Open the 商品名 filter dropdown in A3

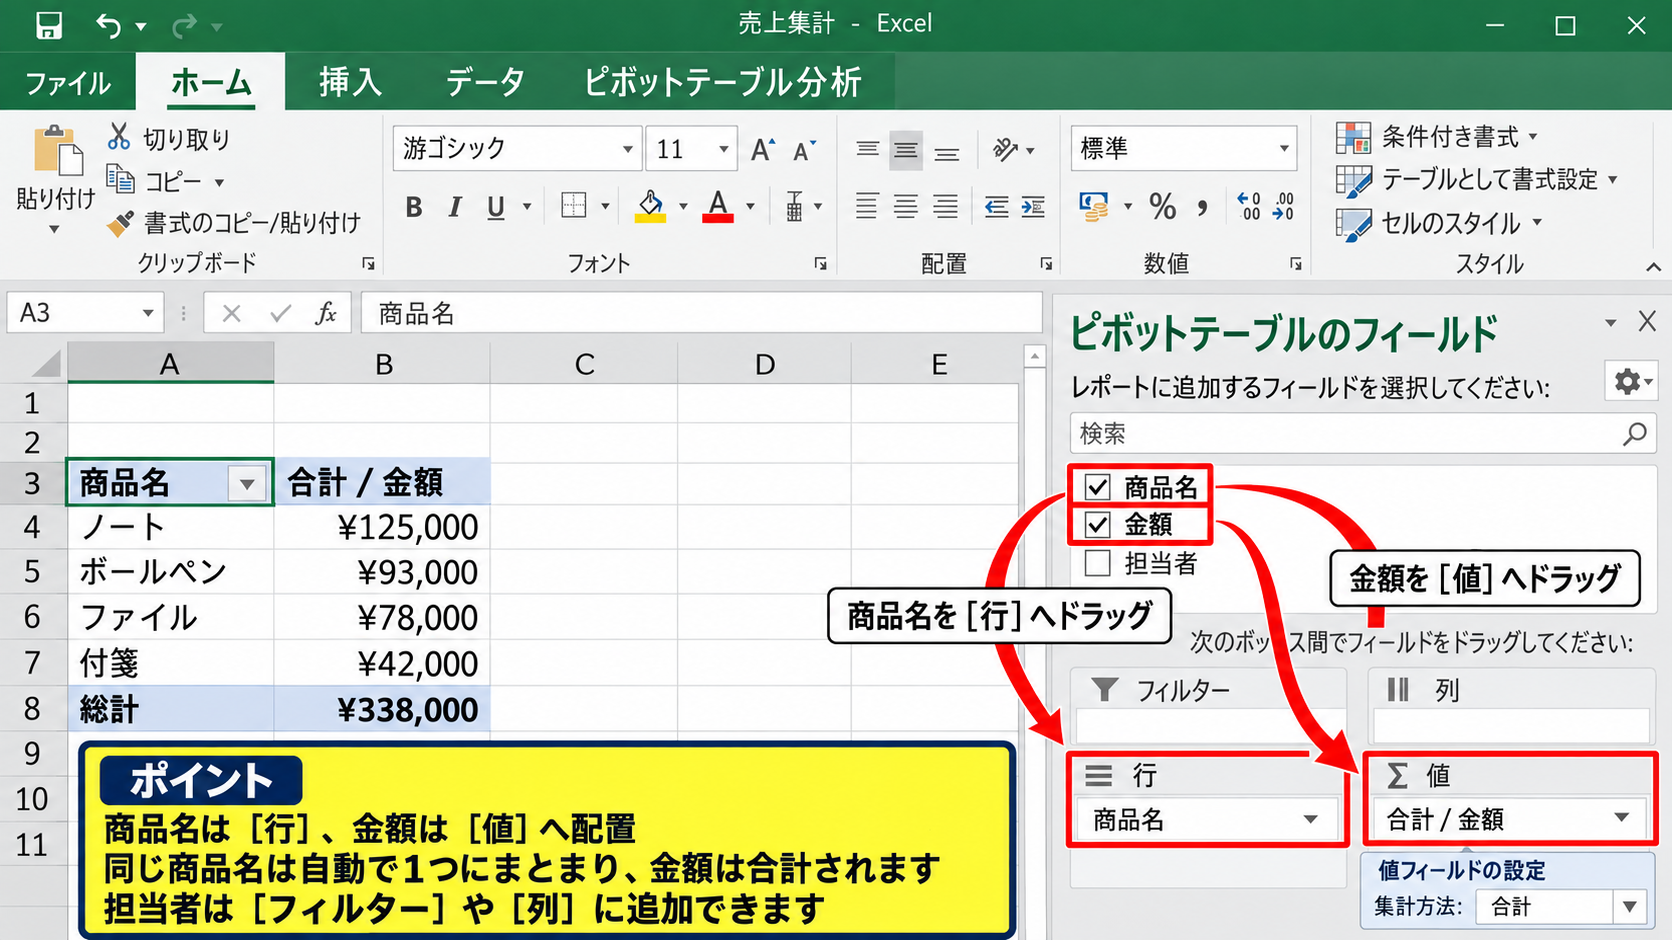247,485
